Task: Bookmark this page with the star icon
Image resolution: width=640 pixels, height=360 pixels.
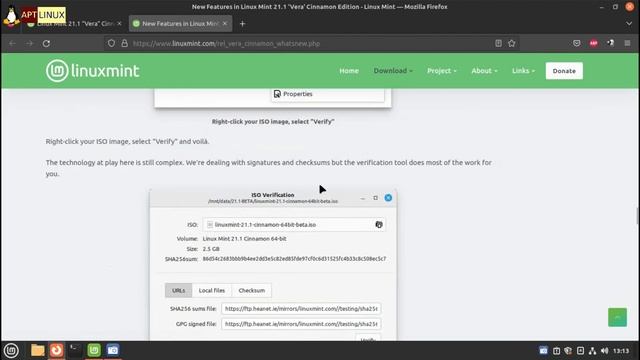Action: (512, 43)
